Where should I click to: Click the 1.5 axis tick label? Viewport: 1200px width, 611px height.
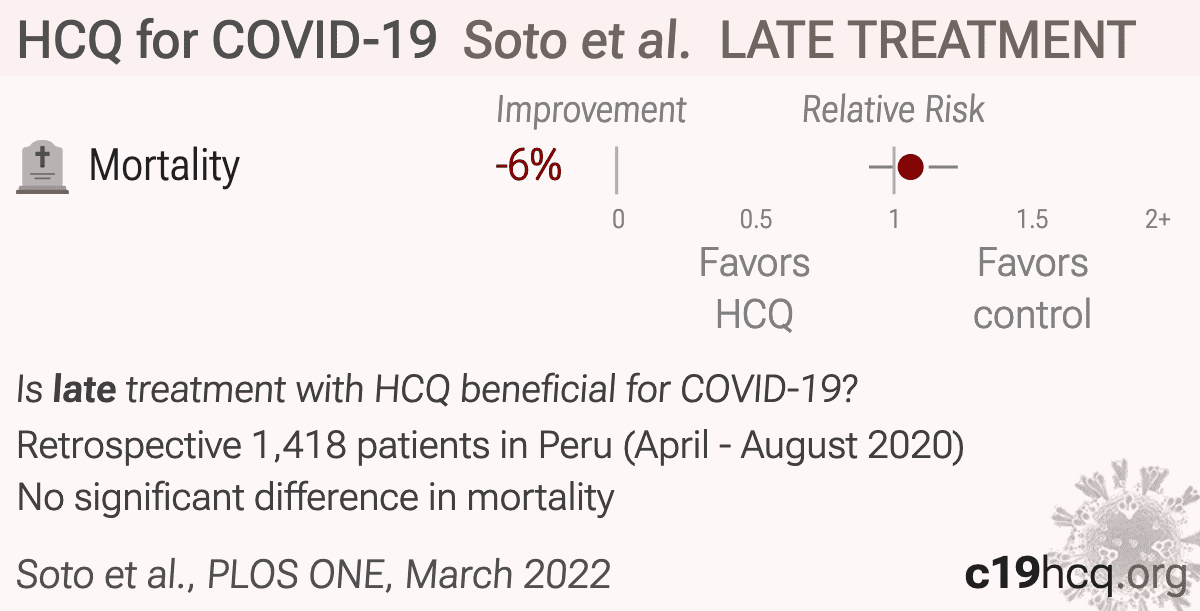click(1032, 220)
